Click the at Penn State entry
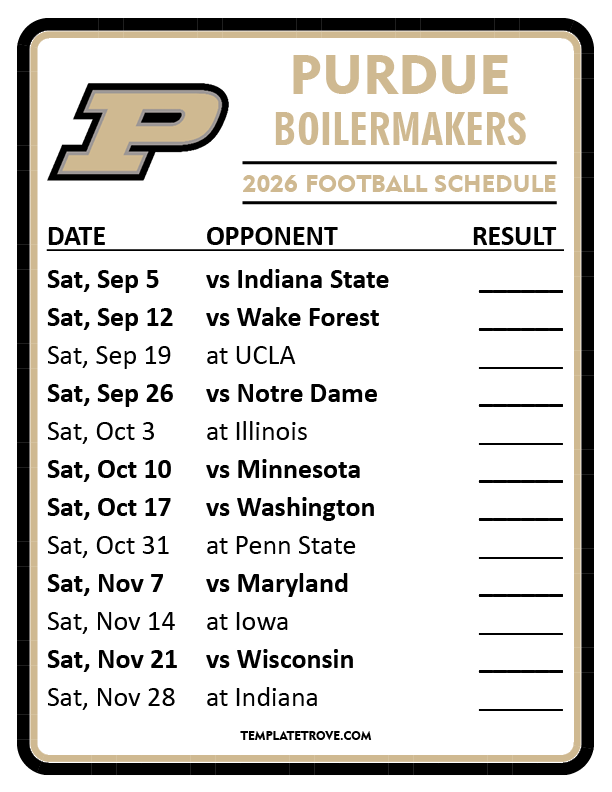Image resolution: width=612 pixels, height=792 pixels. tap(281, 545)
